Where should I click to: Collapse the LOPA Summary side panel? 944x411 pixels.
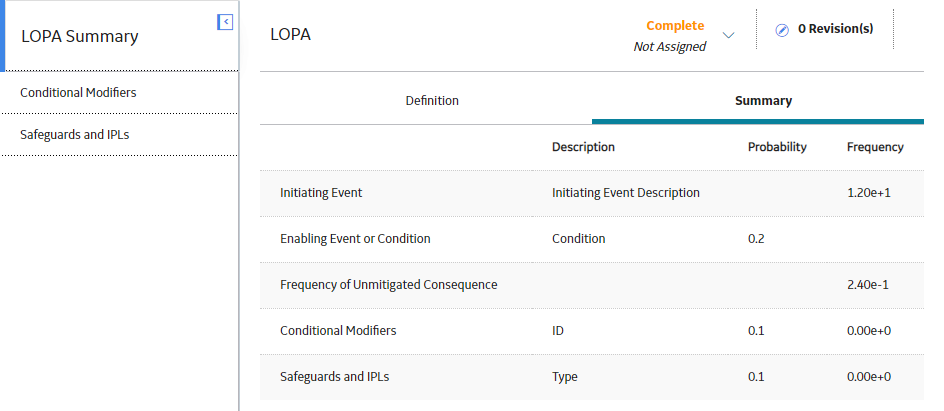pyautogui.click(x=225, y=22)
